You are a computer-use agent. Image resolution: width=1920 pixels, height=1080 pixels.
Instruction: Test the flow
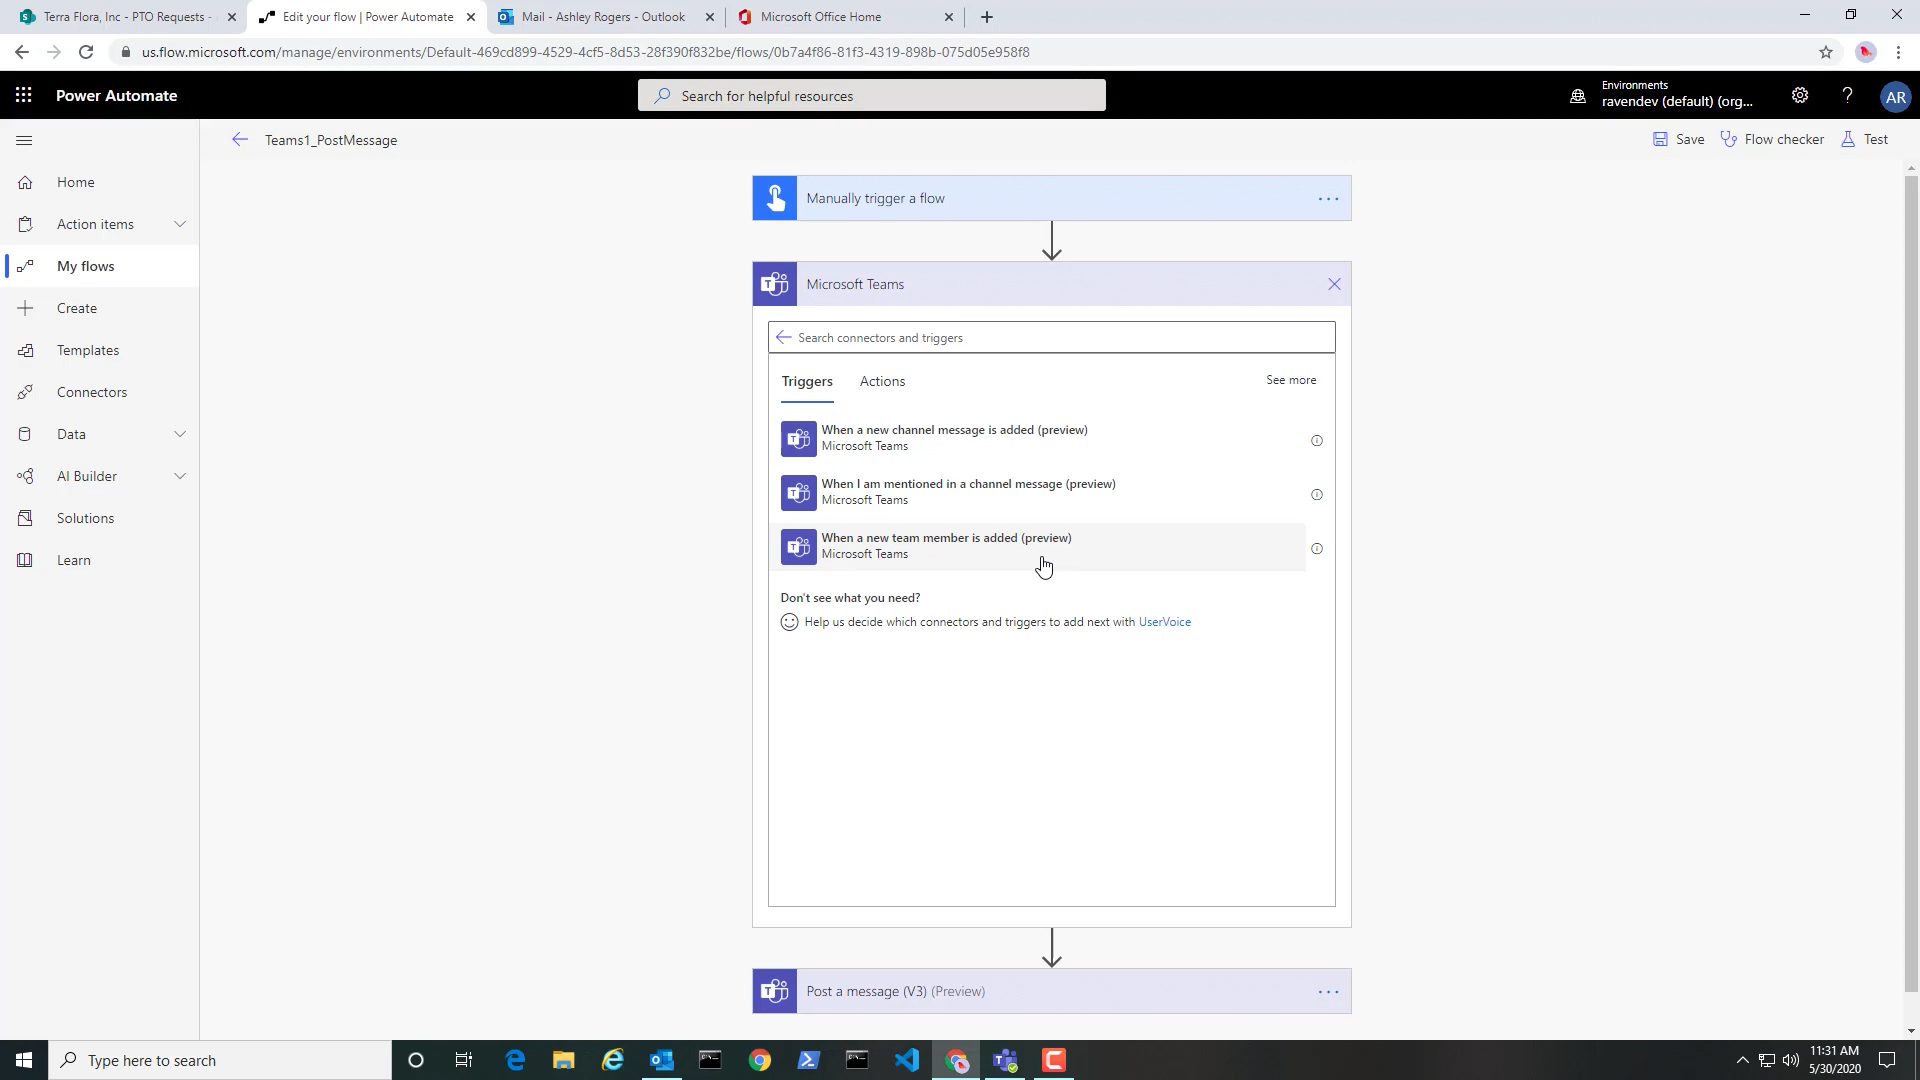click(x=1864, y=139)
